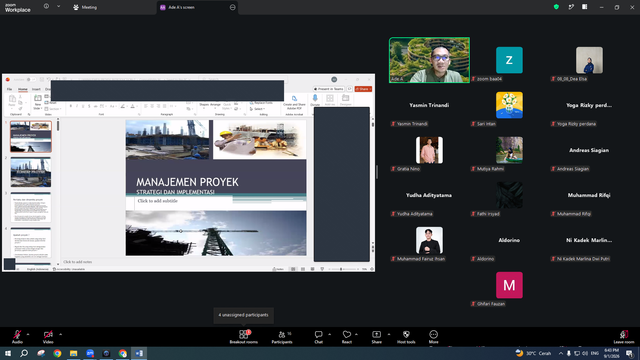
Task: Expand the dropdown chevron beside info icon
Action: tap(58, 7)
